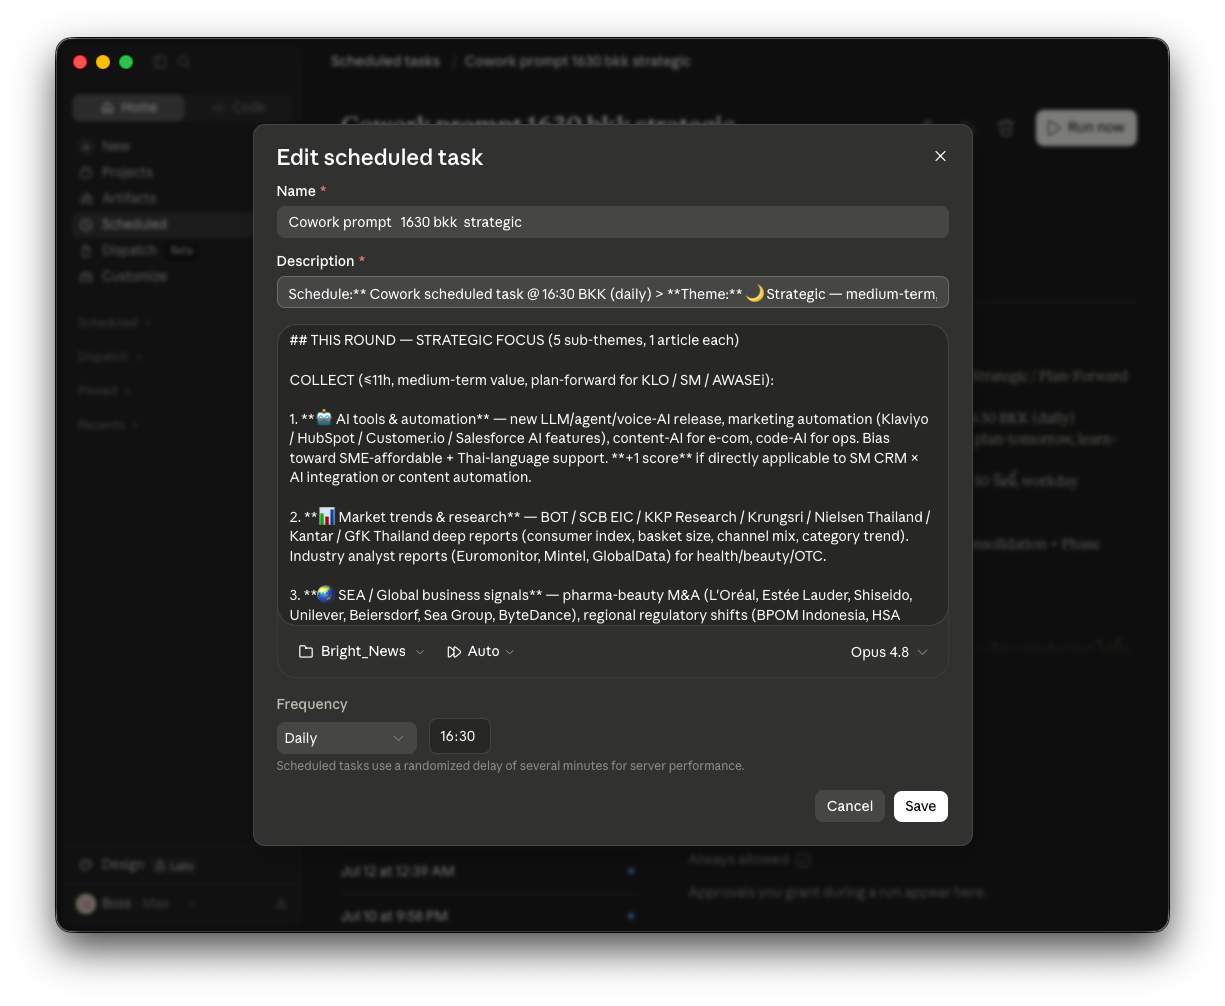Screen dimensions: 1225x1006
Task: Click the 16:30 time field
Action: [x=460, y=736]
